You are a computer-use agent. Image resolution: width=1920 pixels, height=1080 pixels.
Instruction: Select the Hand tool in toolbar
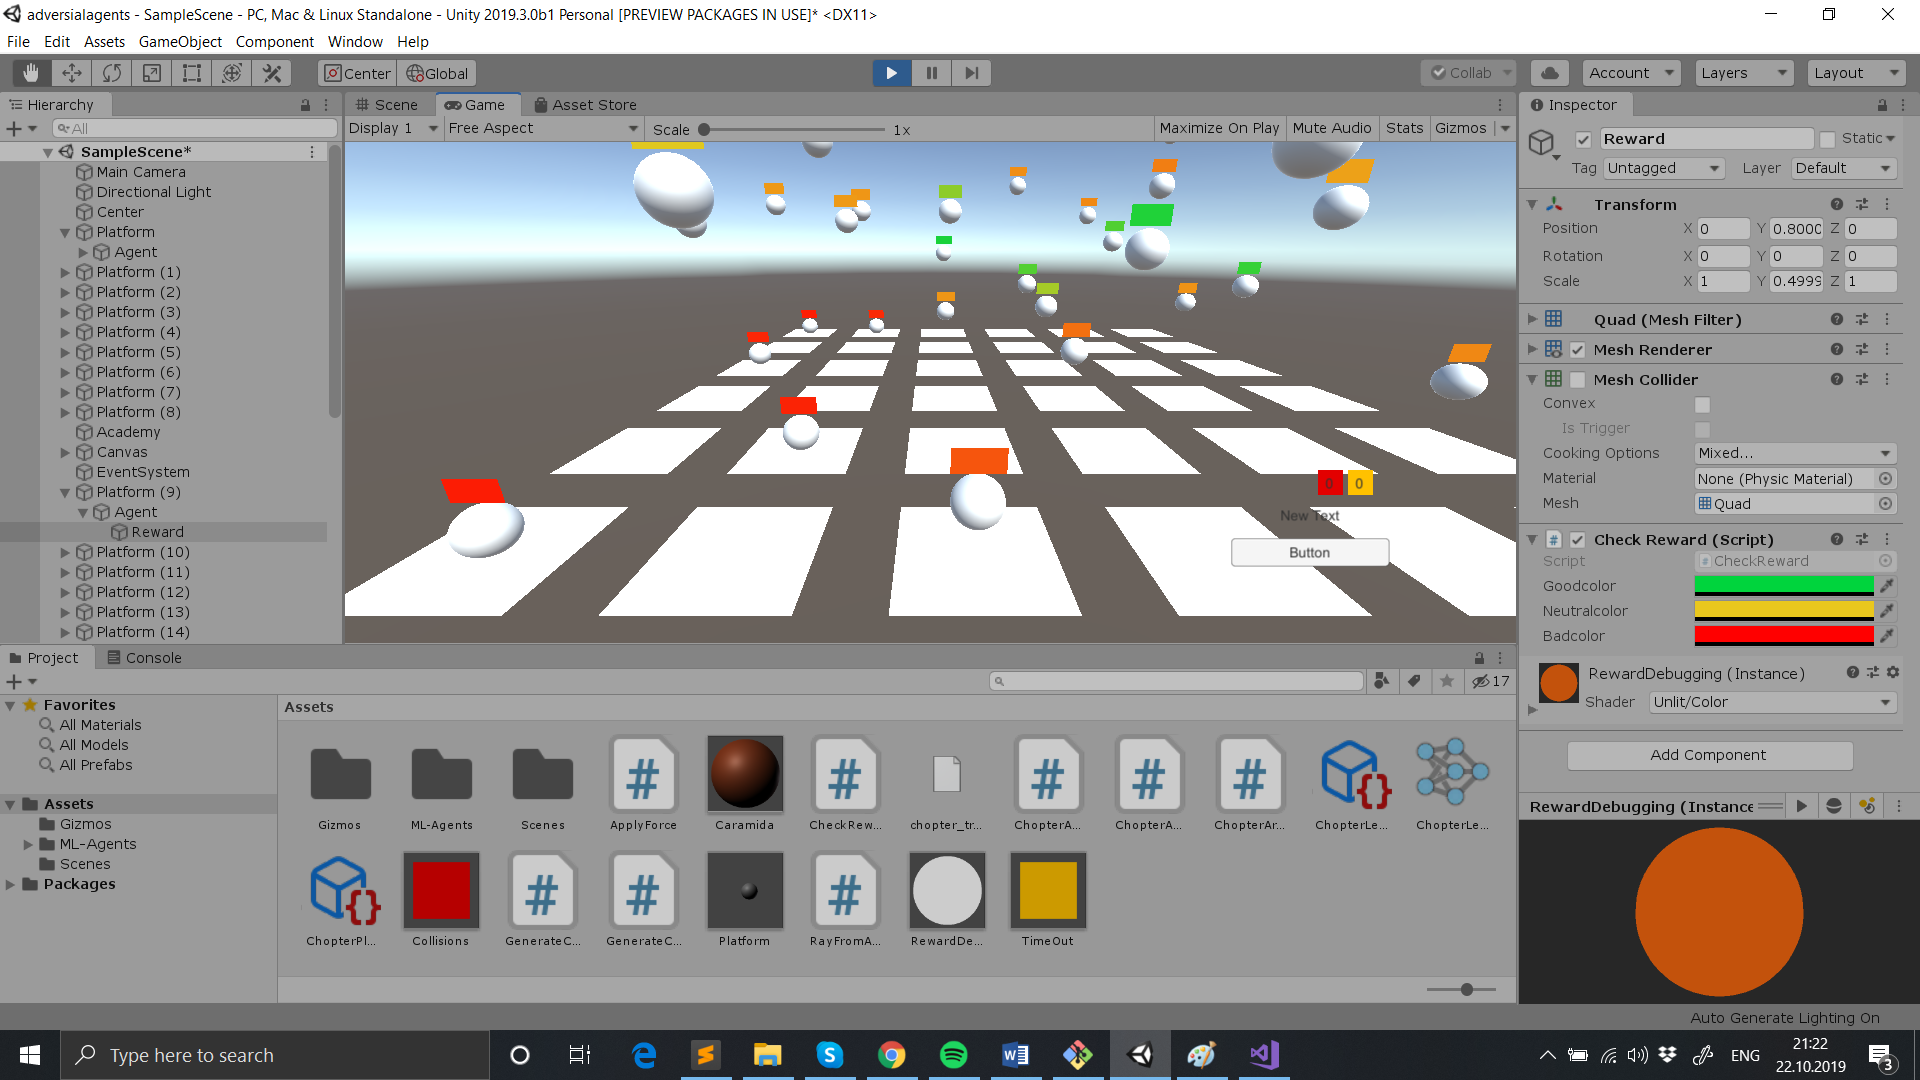[31, 73]
